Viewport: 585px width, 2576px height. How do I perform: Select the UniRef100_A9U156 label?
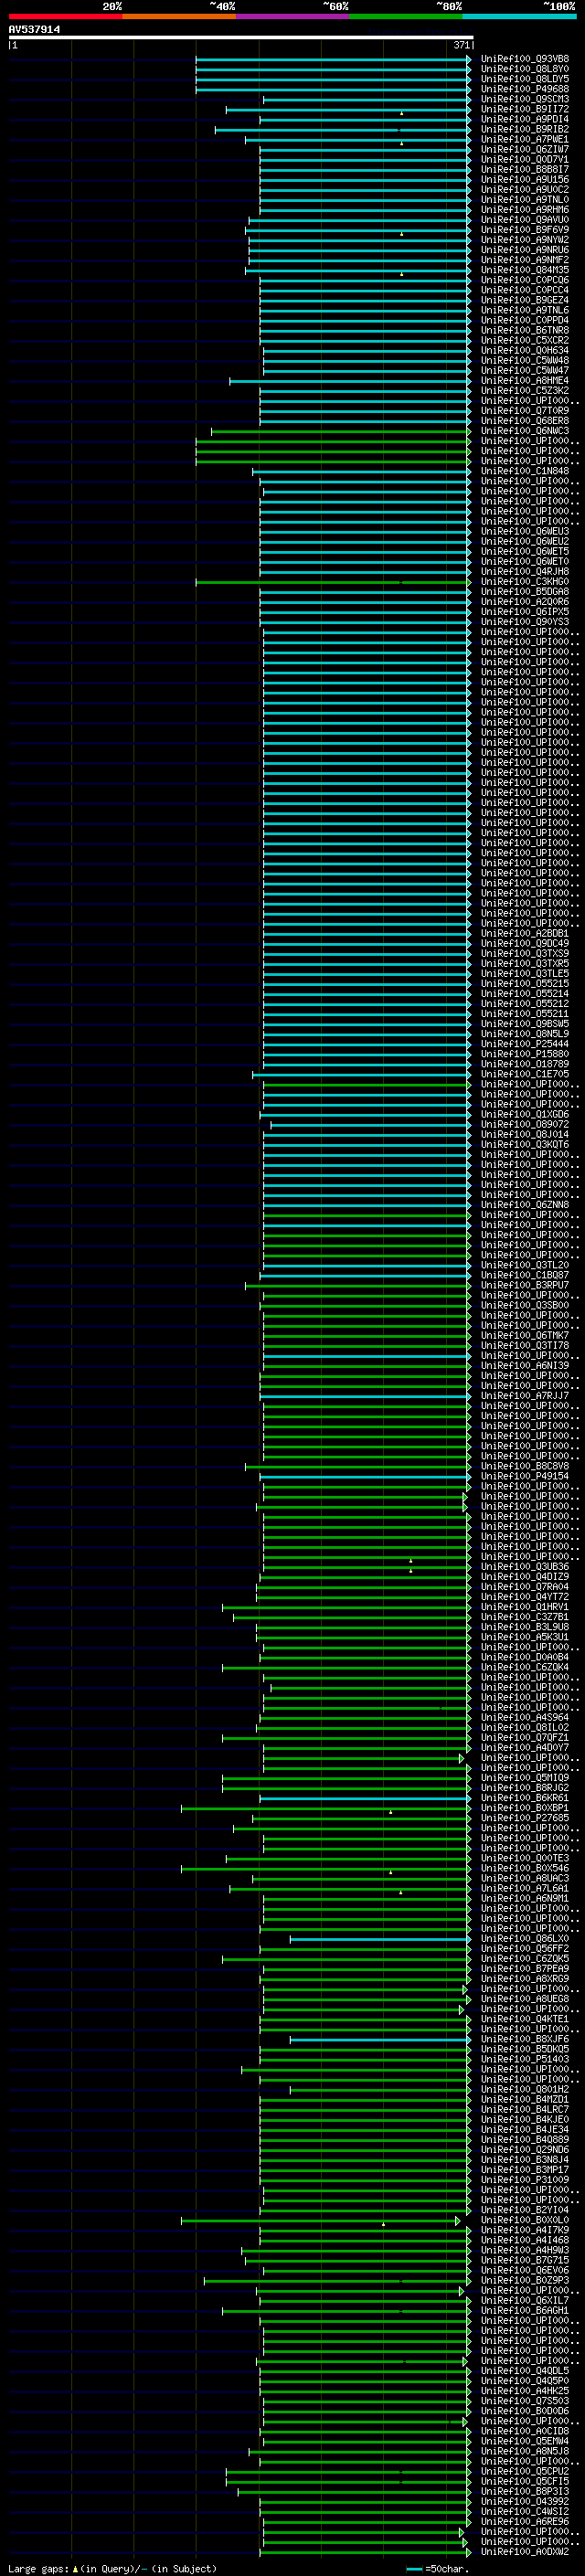(524, 180)
